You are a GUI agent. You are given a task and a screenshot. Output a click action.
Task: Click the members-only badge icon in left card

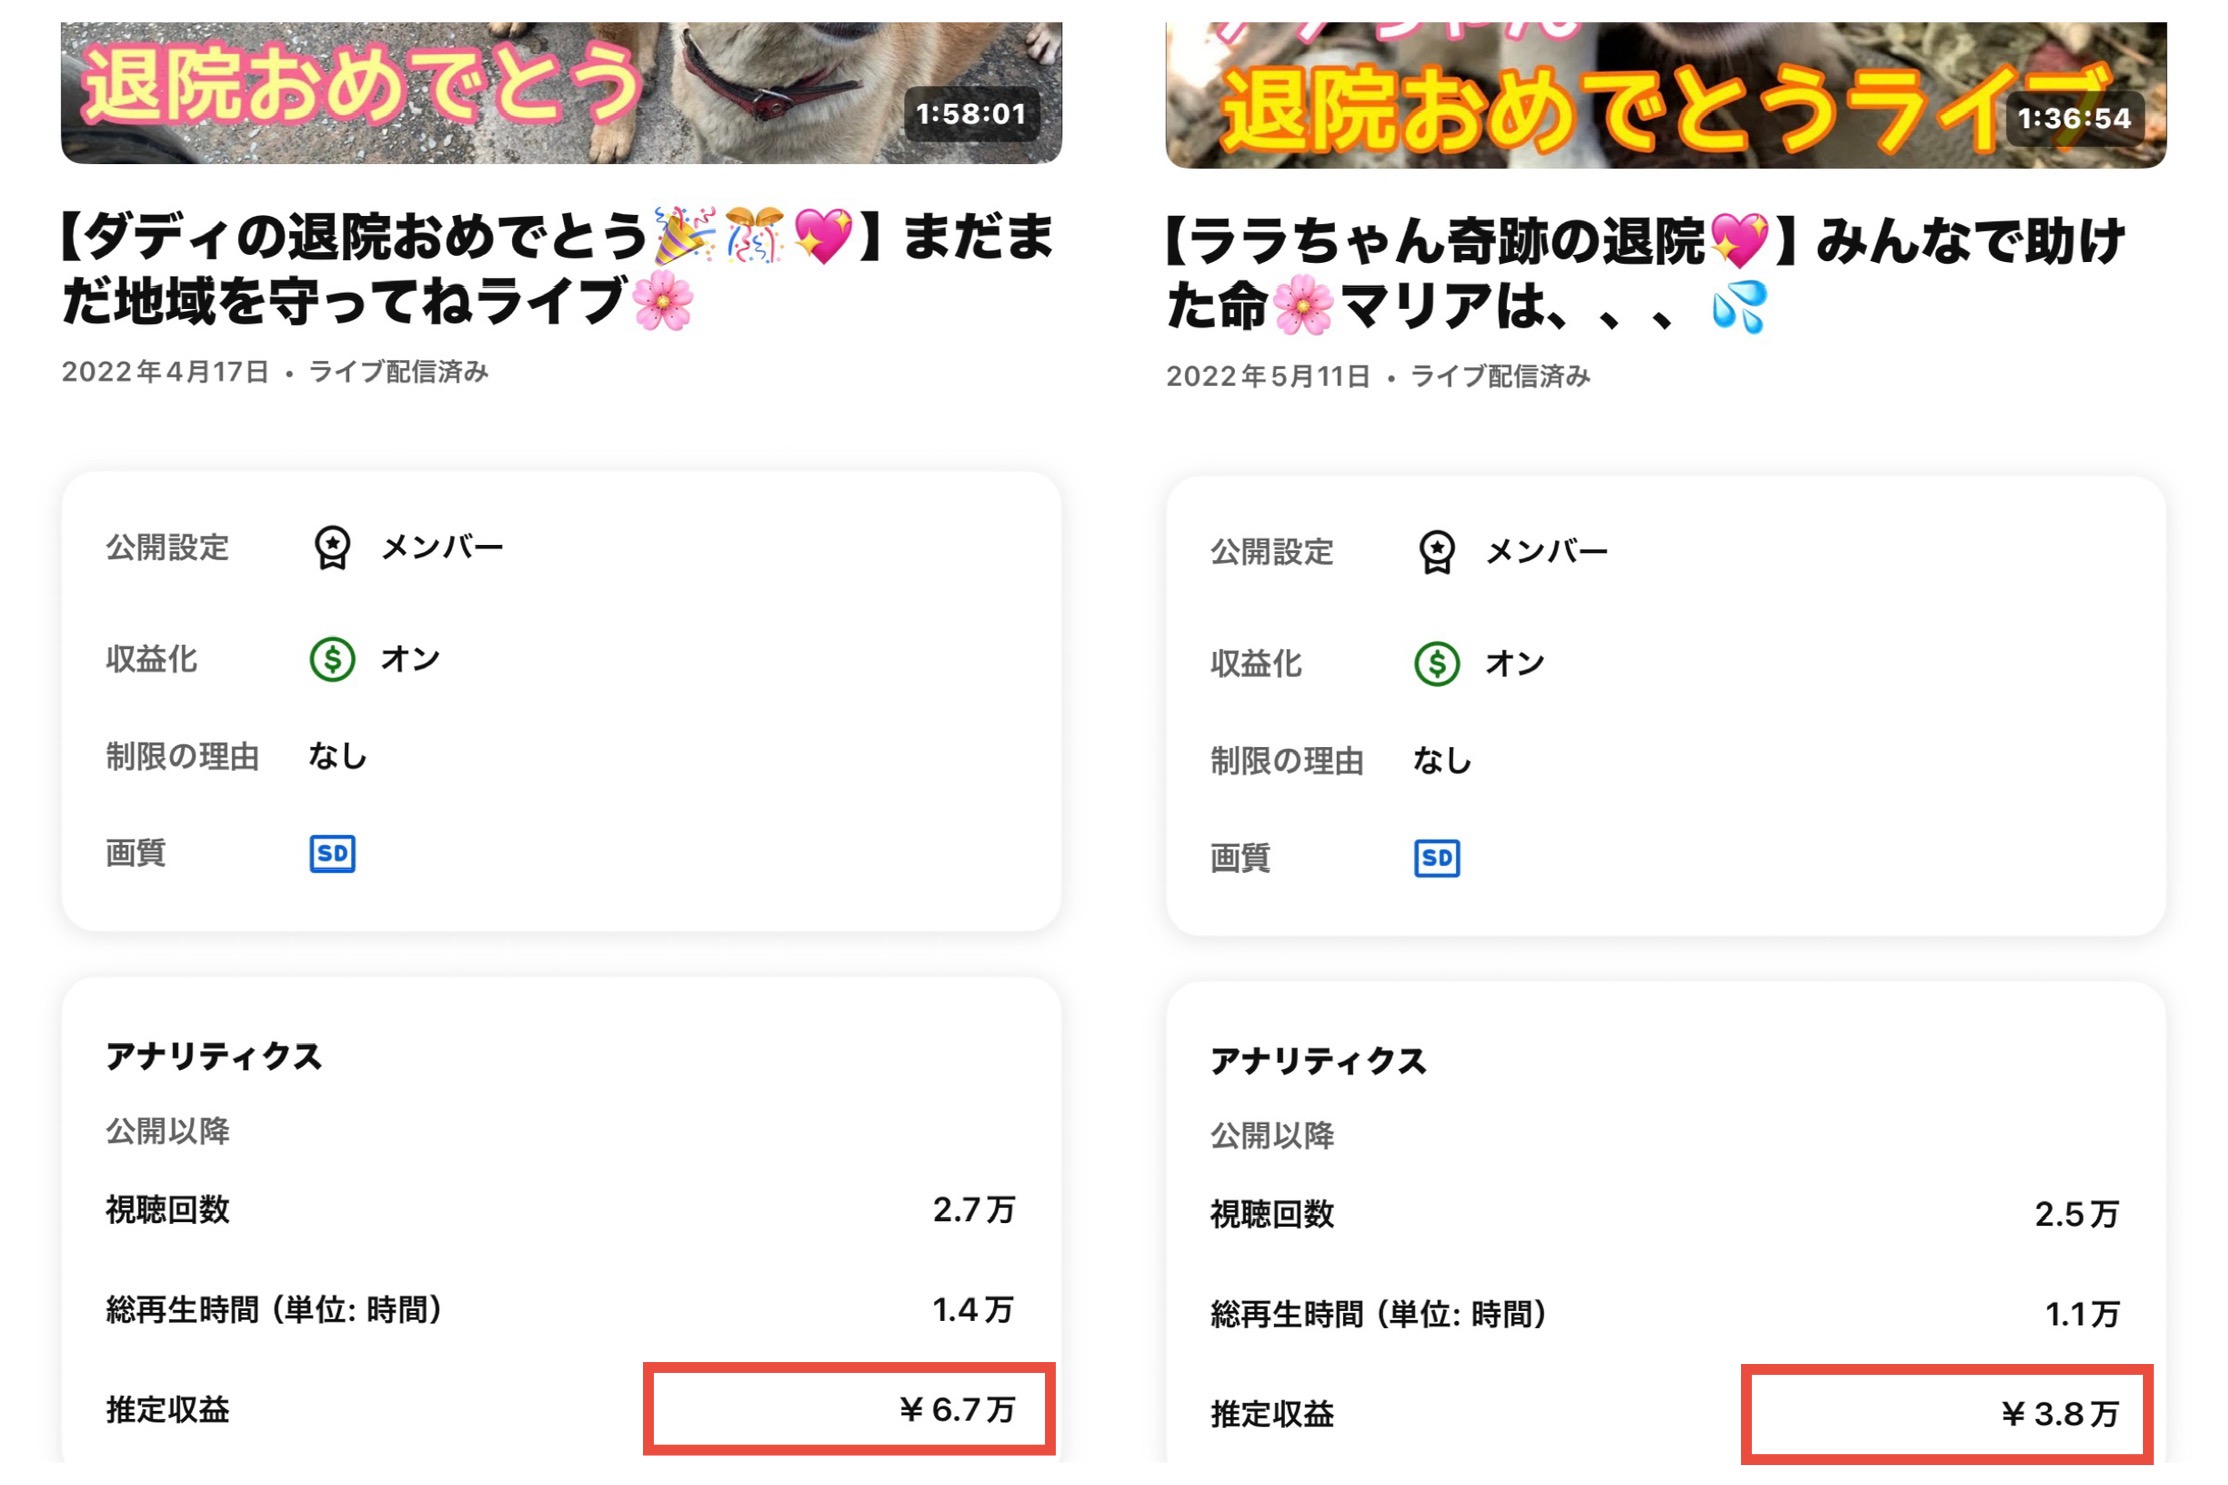point(332,548)
